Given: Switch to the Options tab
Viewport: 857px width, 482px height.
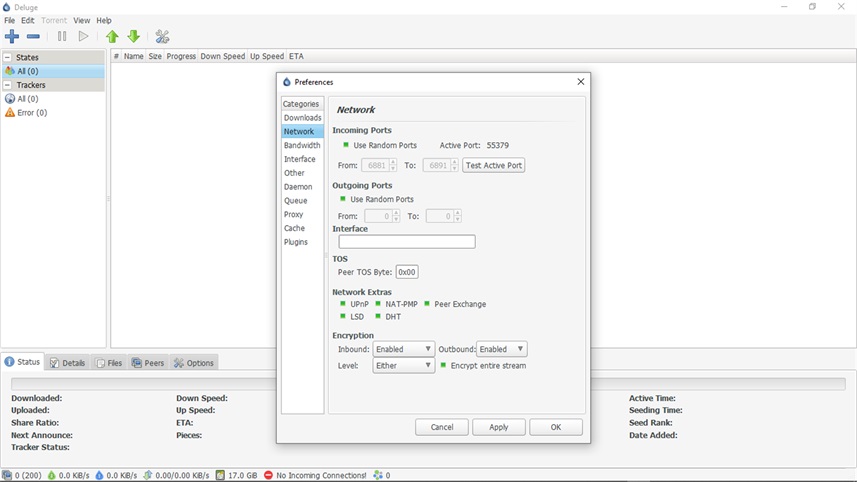Looking at the screenshot, I should point(193,362).
